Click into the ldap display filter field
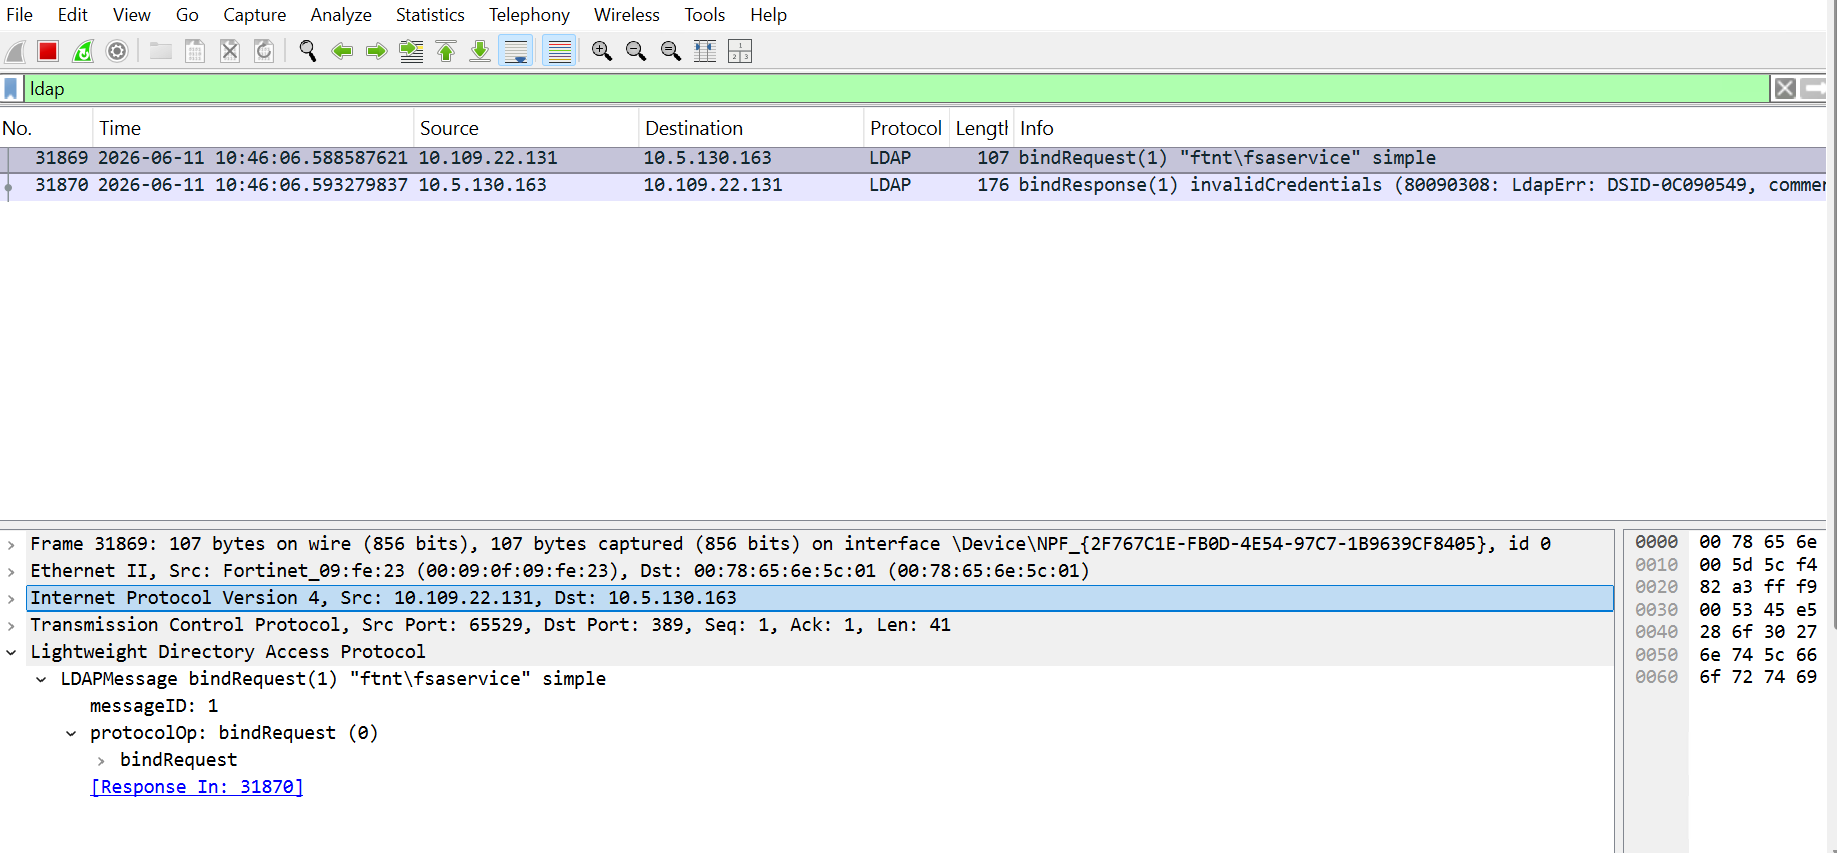Image resolution: width=1837 pixels, height=853 pixels. point(896,89)
